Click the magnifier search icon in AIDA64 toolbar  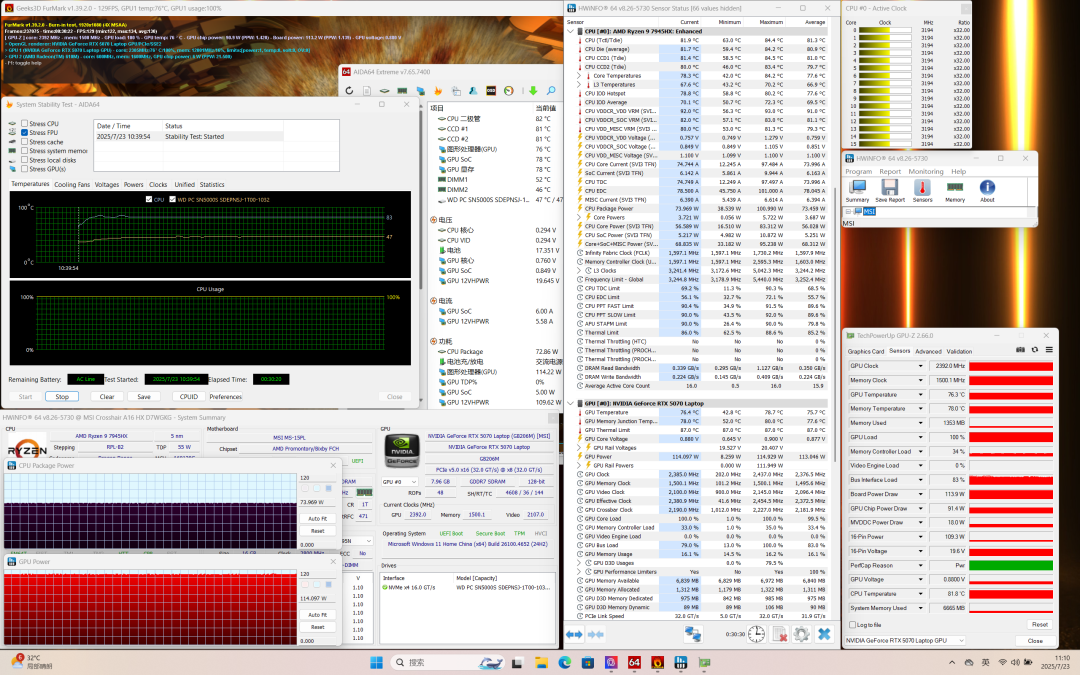[x=551, y=90]
